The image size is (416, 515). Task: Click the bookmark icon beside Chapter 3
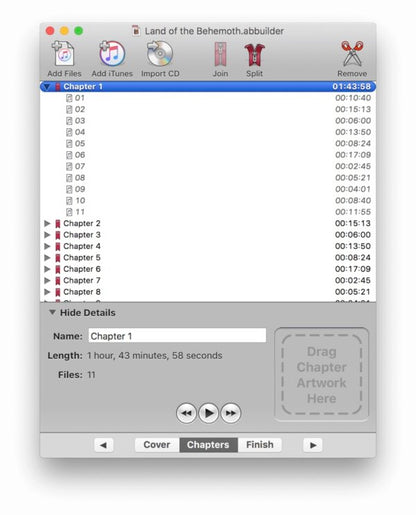click(58, 235)
